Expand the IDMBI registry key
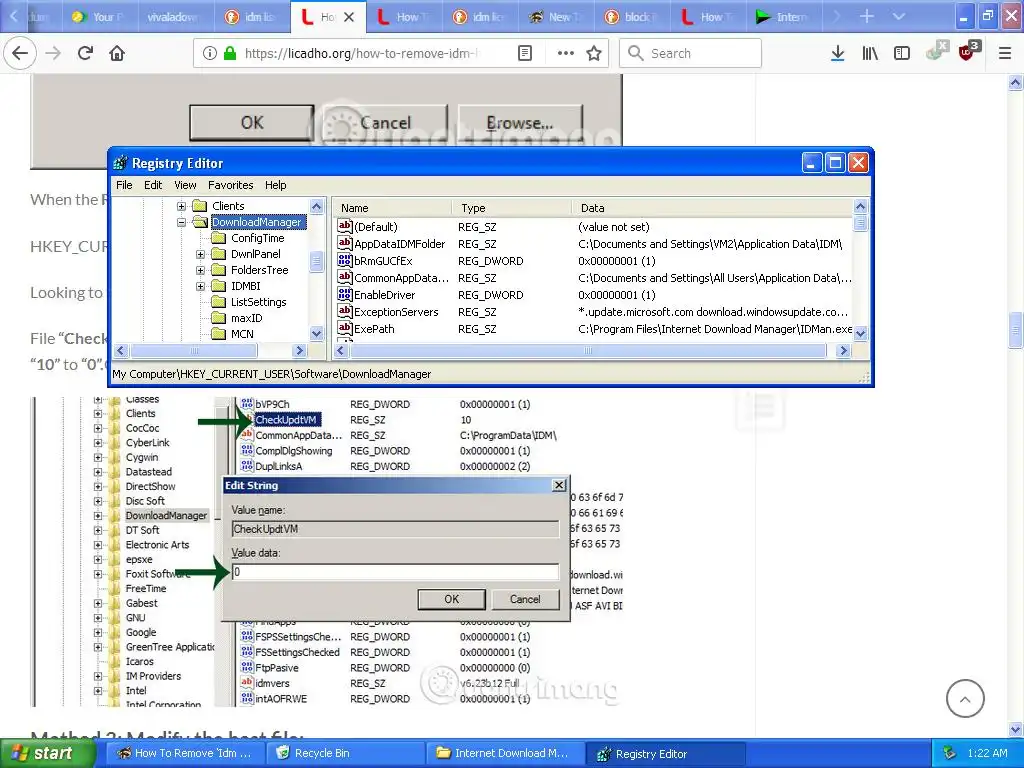 coord(200,286)
